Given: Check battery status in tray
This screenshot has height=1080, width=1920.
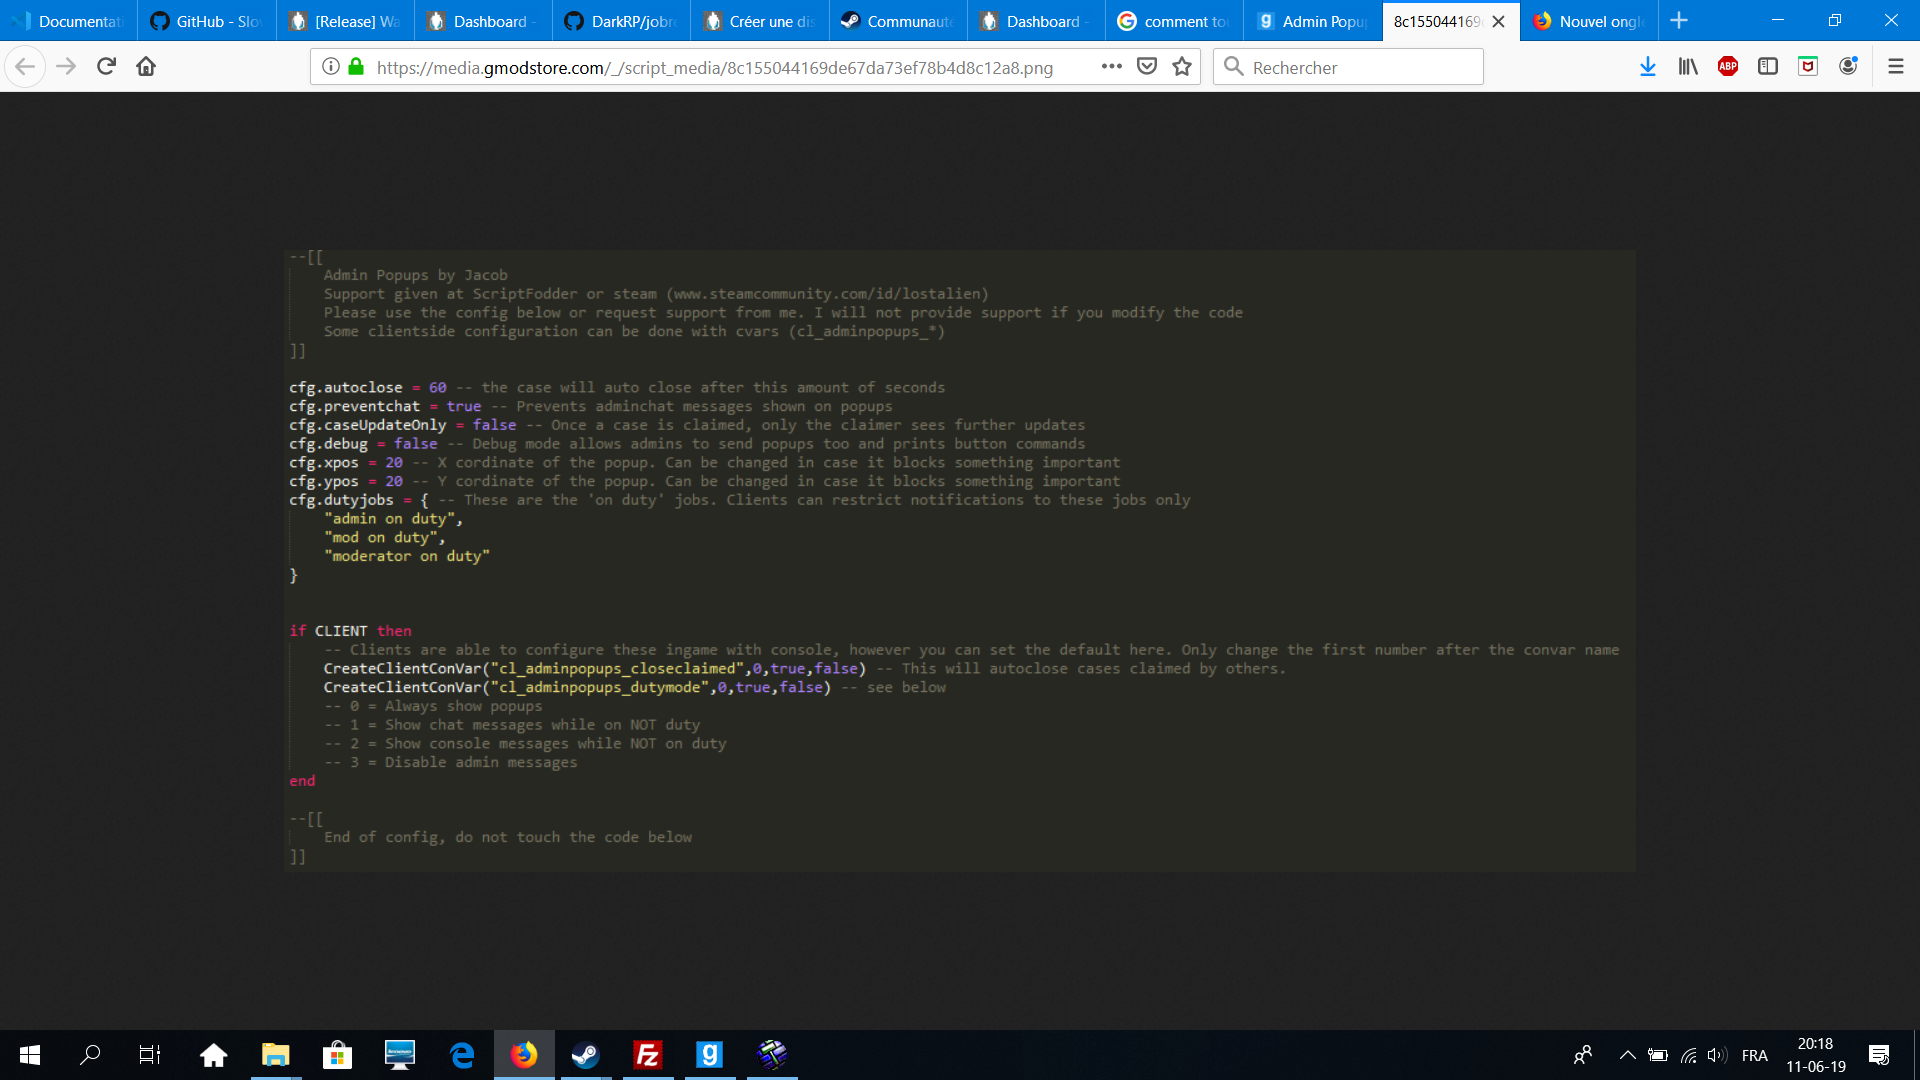Looking at the screenshot, I should (x=1658, y=1055).
